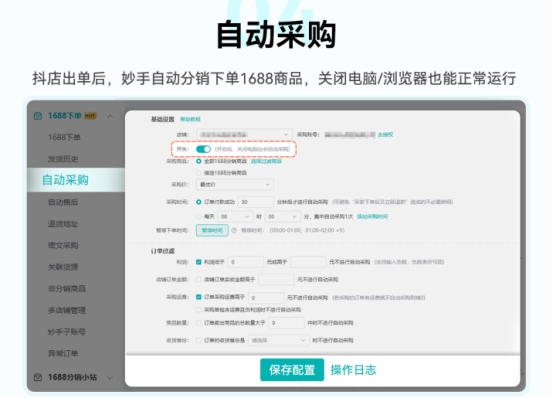Click the 利润低于 value input field
The height and width of the screenshot is (399, 554).
point(246,262)
